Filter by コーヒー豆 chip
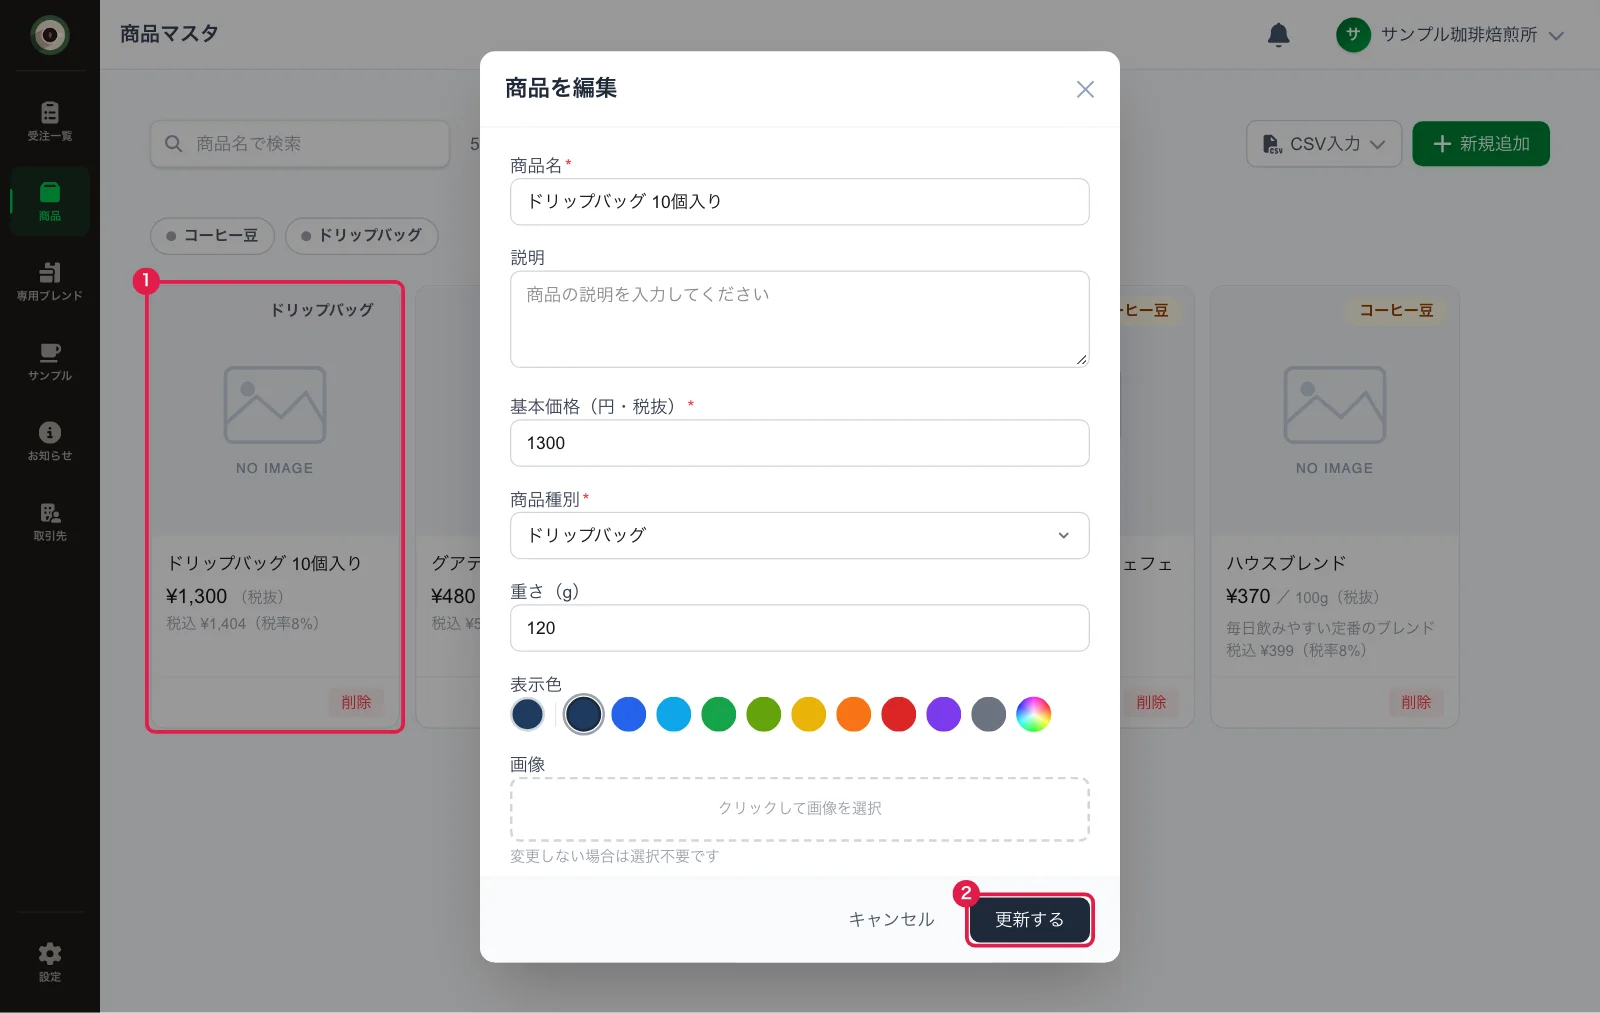The height and width of the screenshot is (1013, 1600). point(212,236)
